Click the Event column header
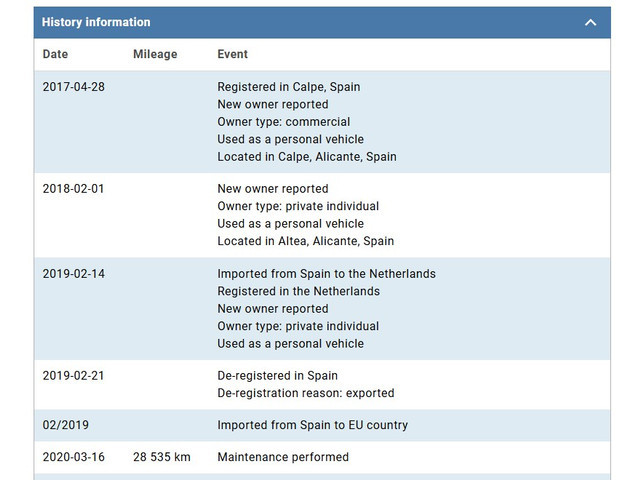 coord(232,54)
